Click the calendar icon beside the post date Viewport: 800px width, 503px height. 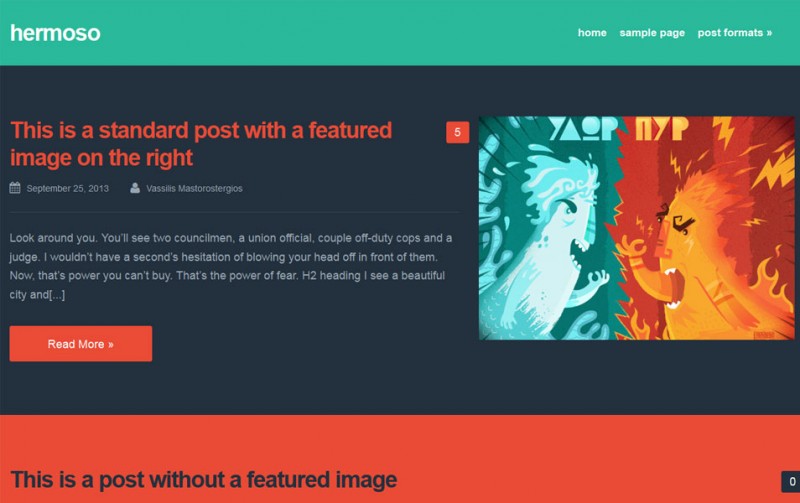pyautogui.click(x=15, y=188)
